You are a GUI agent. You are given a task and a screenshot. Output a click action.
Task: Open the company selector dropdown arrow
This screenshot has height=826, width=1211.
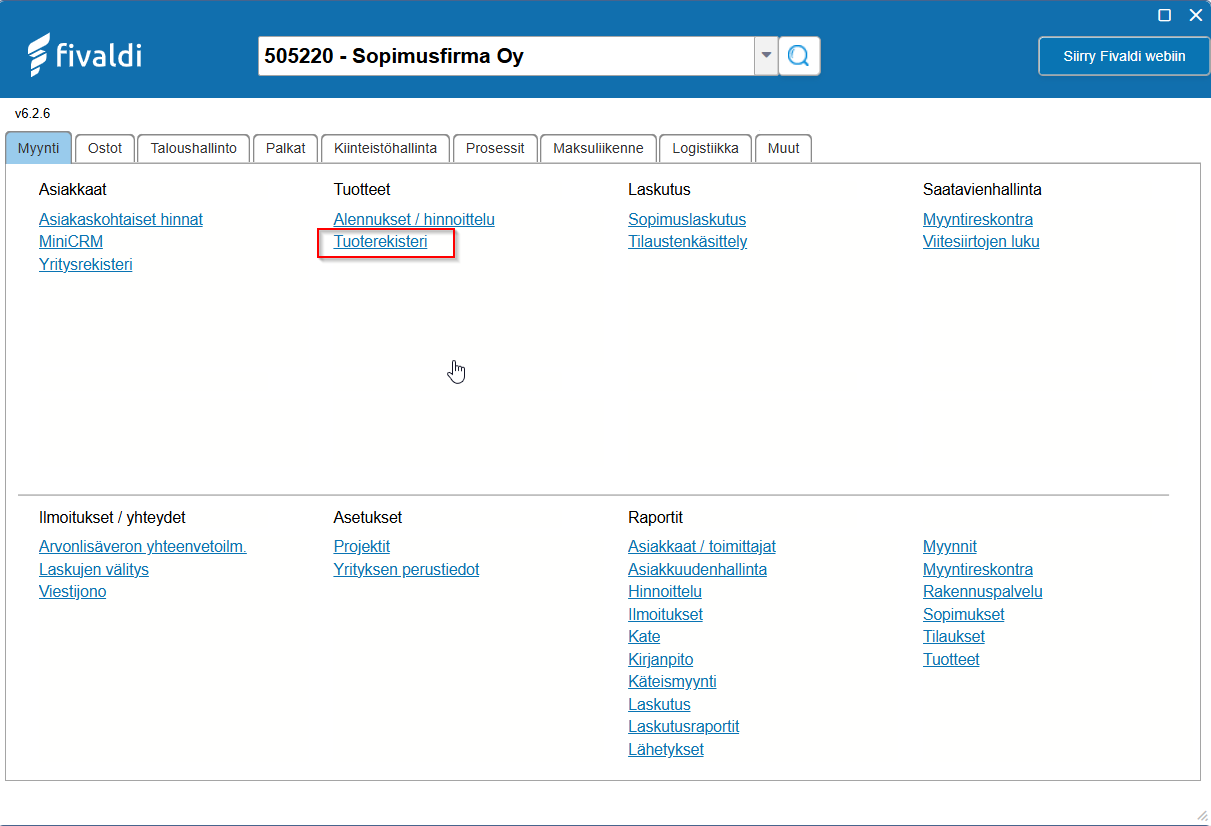pos(766,56)
